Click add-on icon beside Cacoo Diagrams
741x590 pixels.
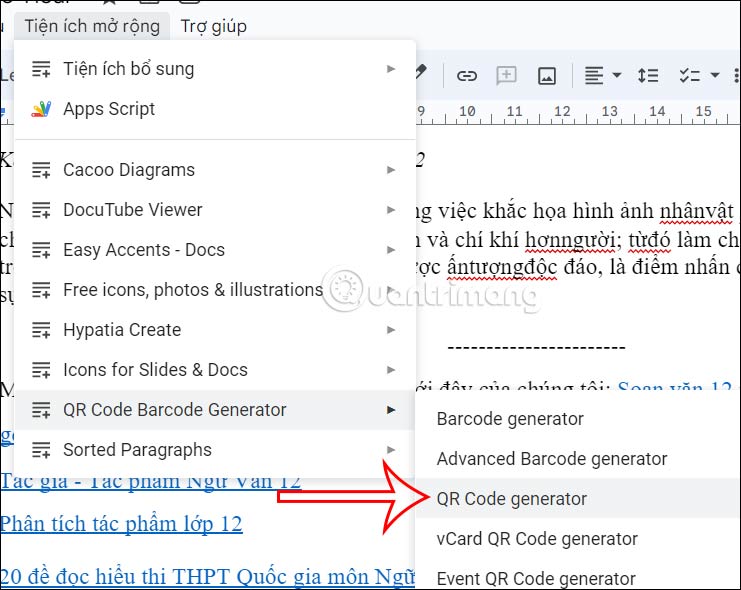[41, 170]
